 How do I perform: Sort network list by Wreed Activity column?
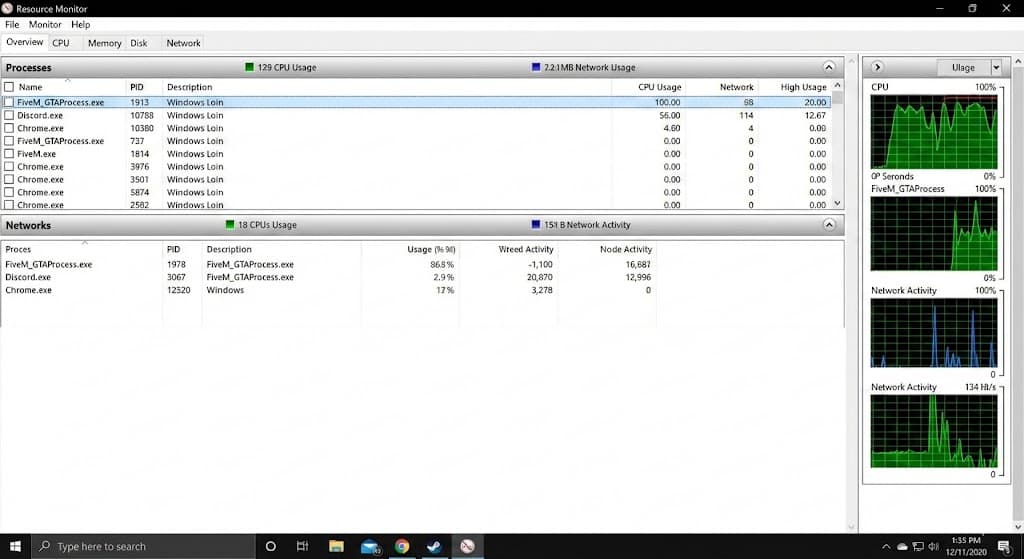pos(526,249)
